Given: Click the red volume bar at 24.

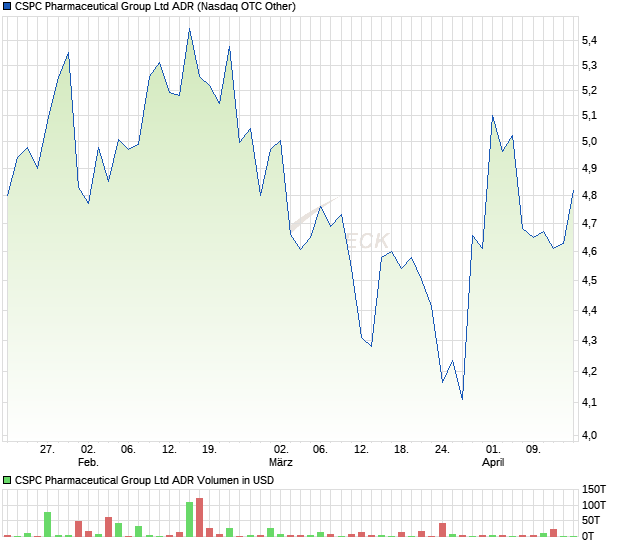Looking at the screenshot, I should pos(442,530).
